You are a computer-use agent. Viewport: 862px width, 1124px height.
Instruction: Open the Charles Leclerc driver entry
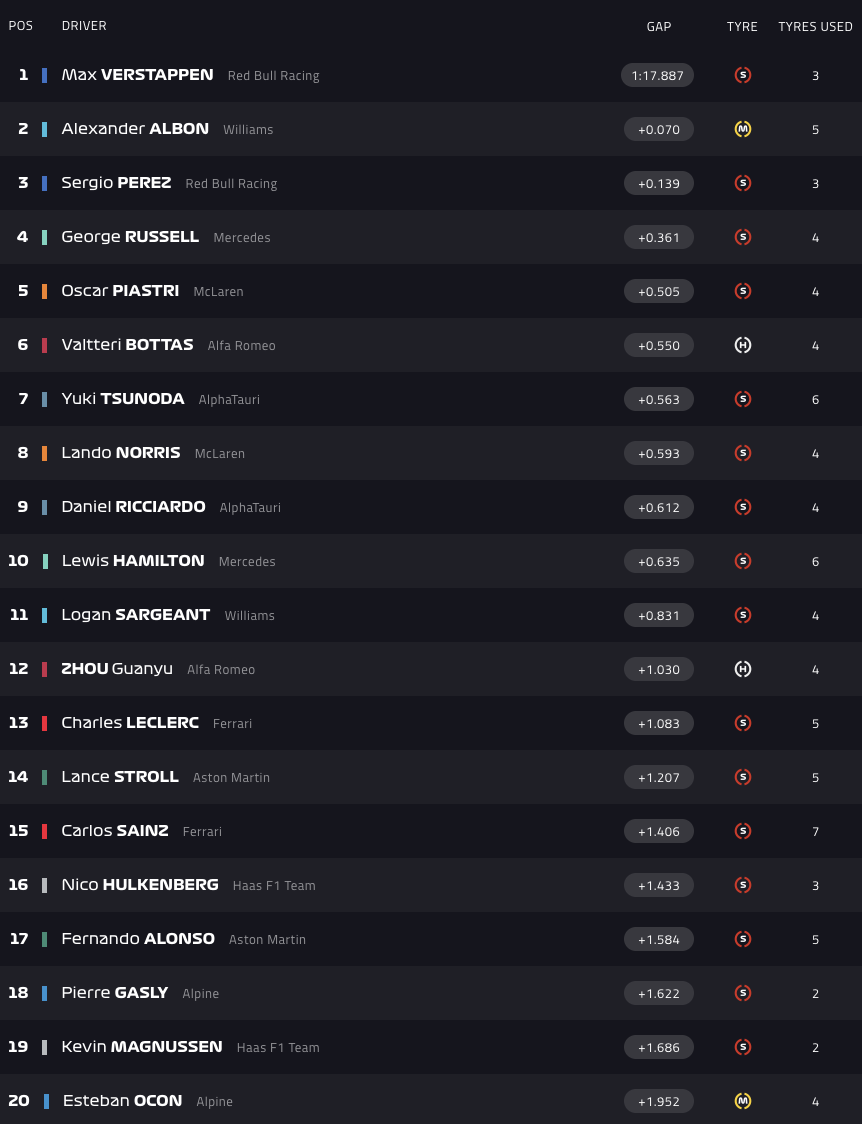(x=130, y=723)
